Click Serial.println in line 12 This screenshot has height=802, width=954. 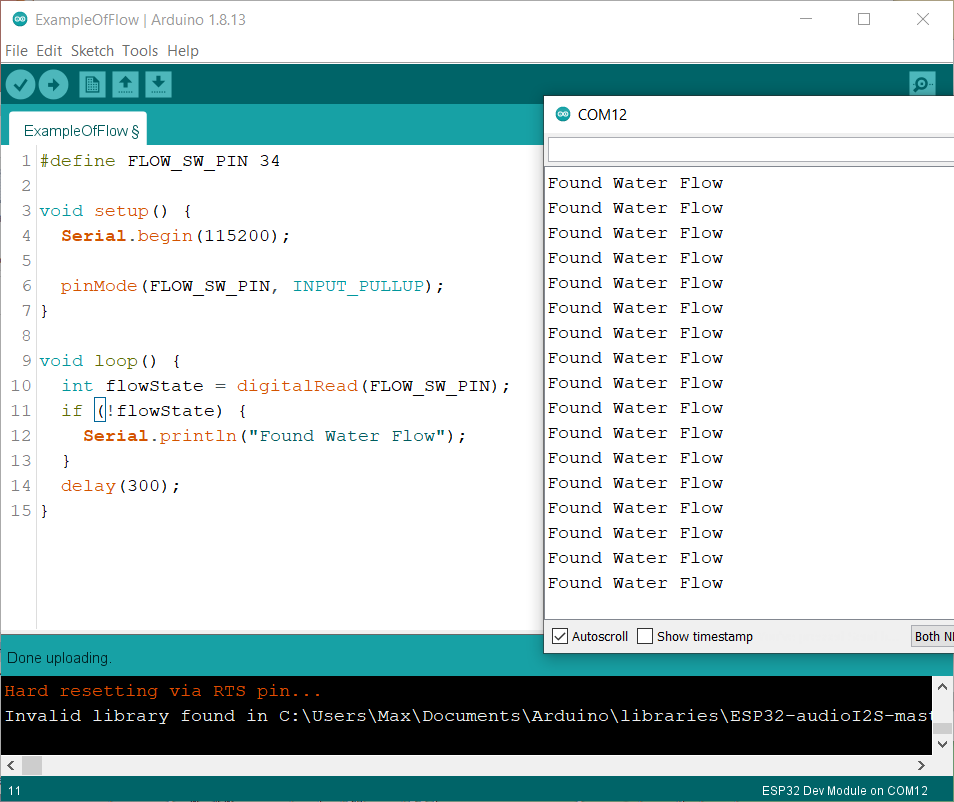click(160, 436)
